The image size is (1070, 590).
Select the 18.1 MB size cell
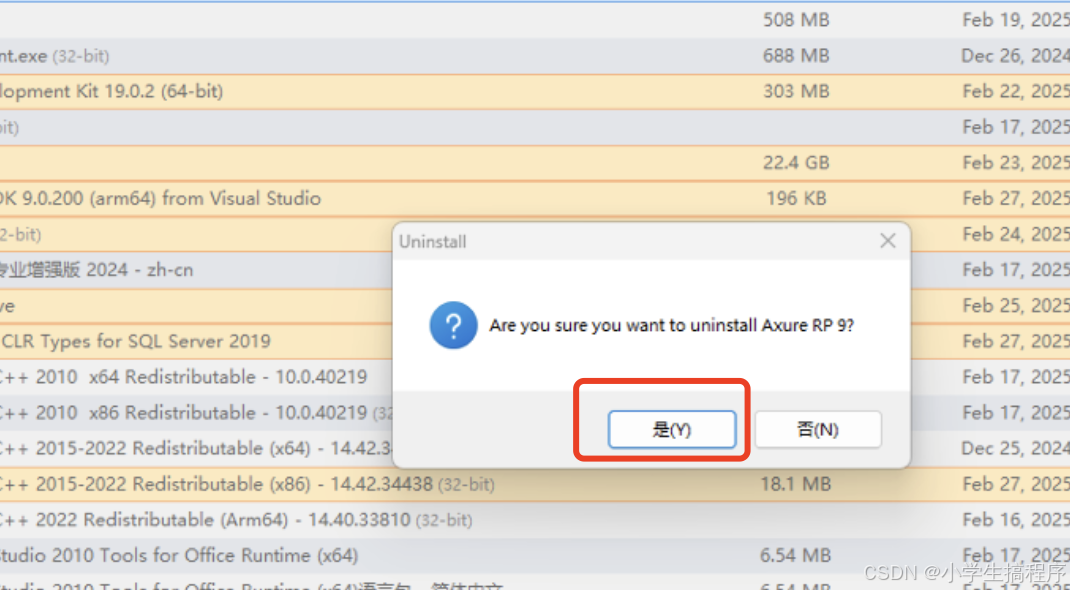[x=796, y=484]
